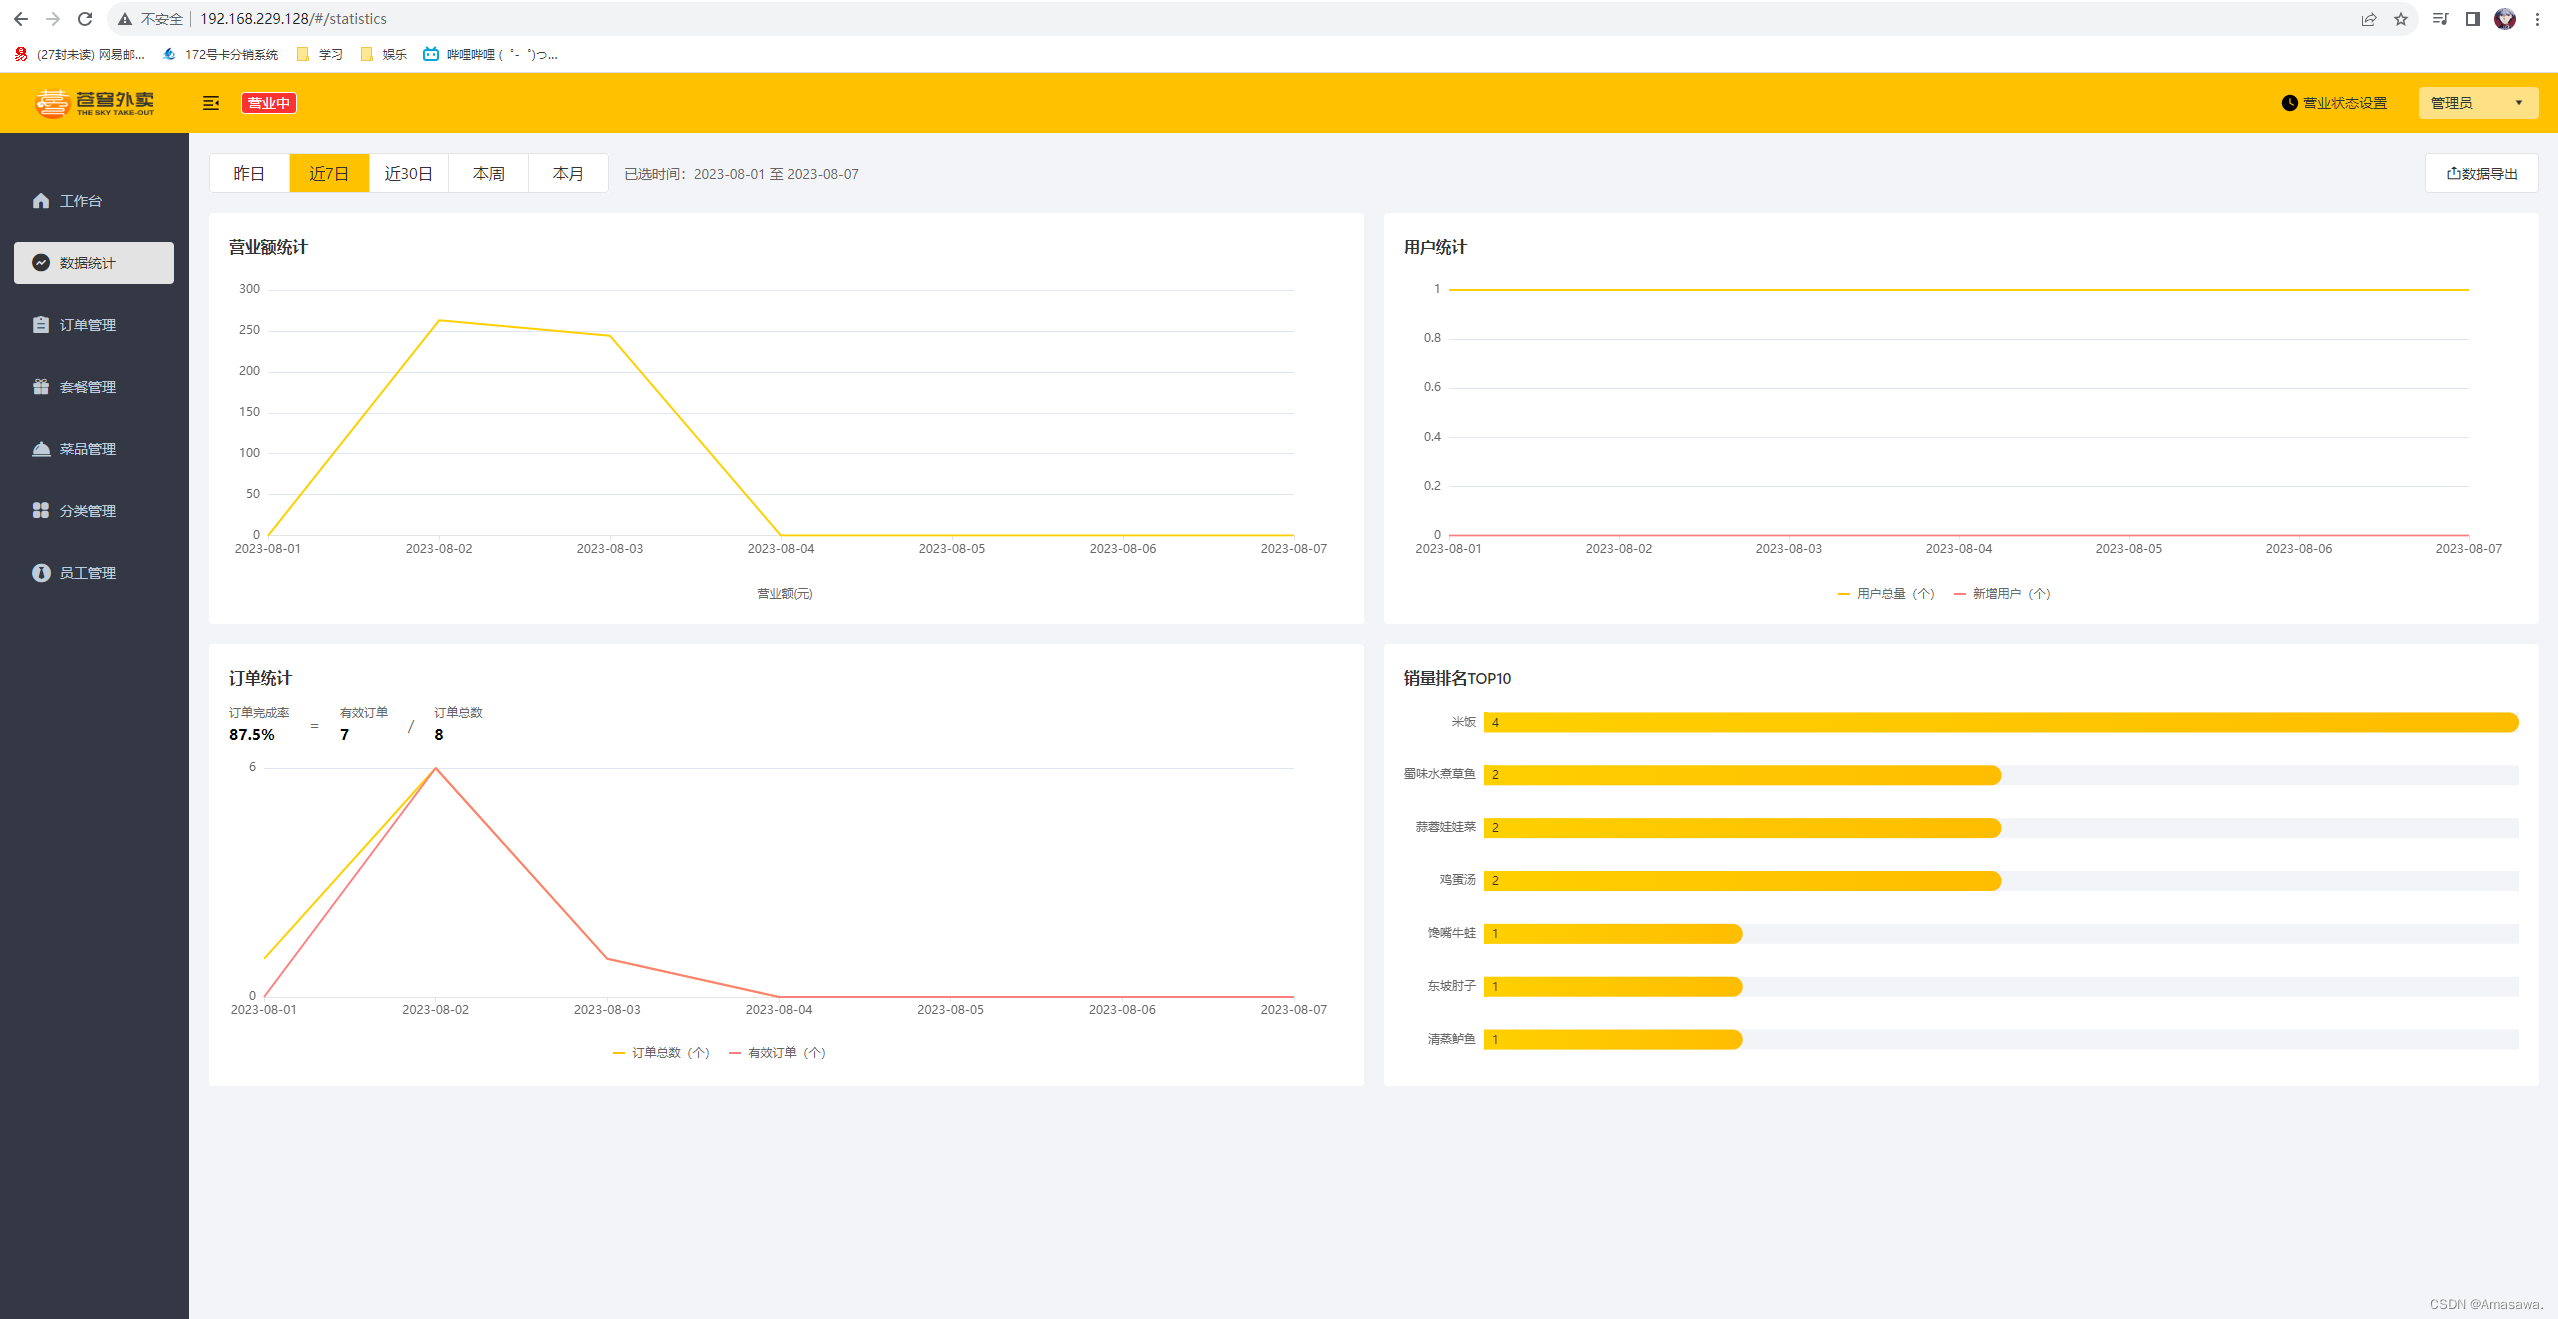Click the not-secure warning icon
The image size is (2558, 1319).
125,19
